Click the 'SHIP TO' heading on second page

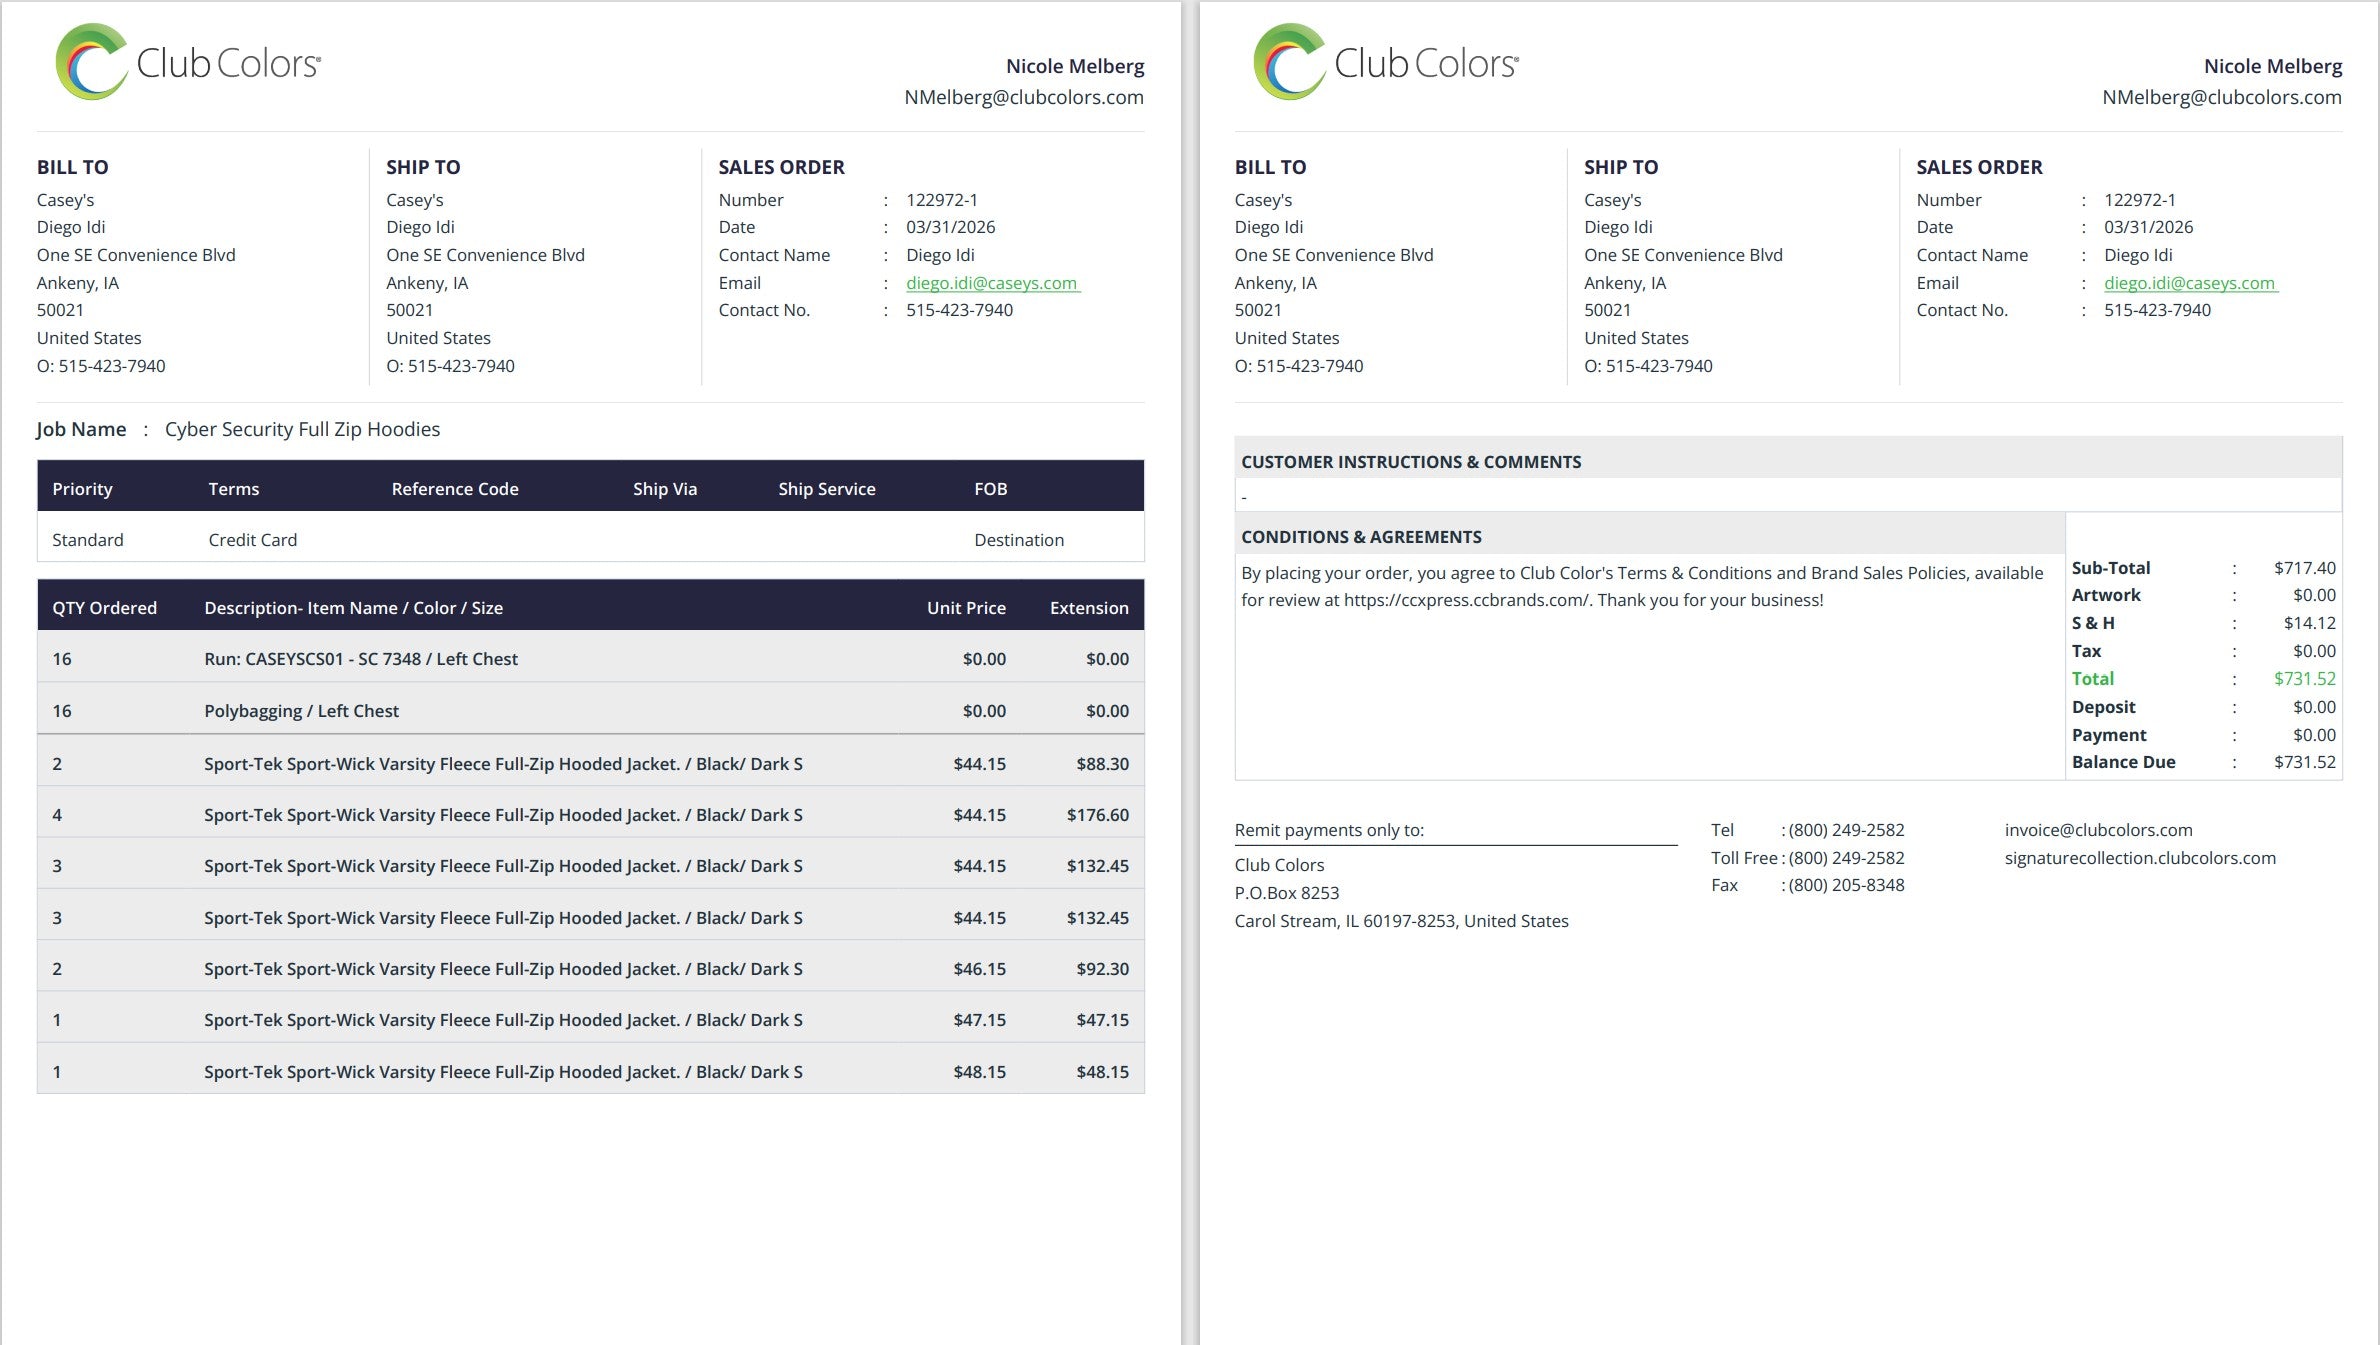coord(1621,167)
